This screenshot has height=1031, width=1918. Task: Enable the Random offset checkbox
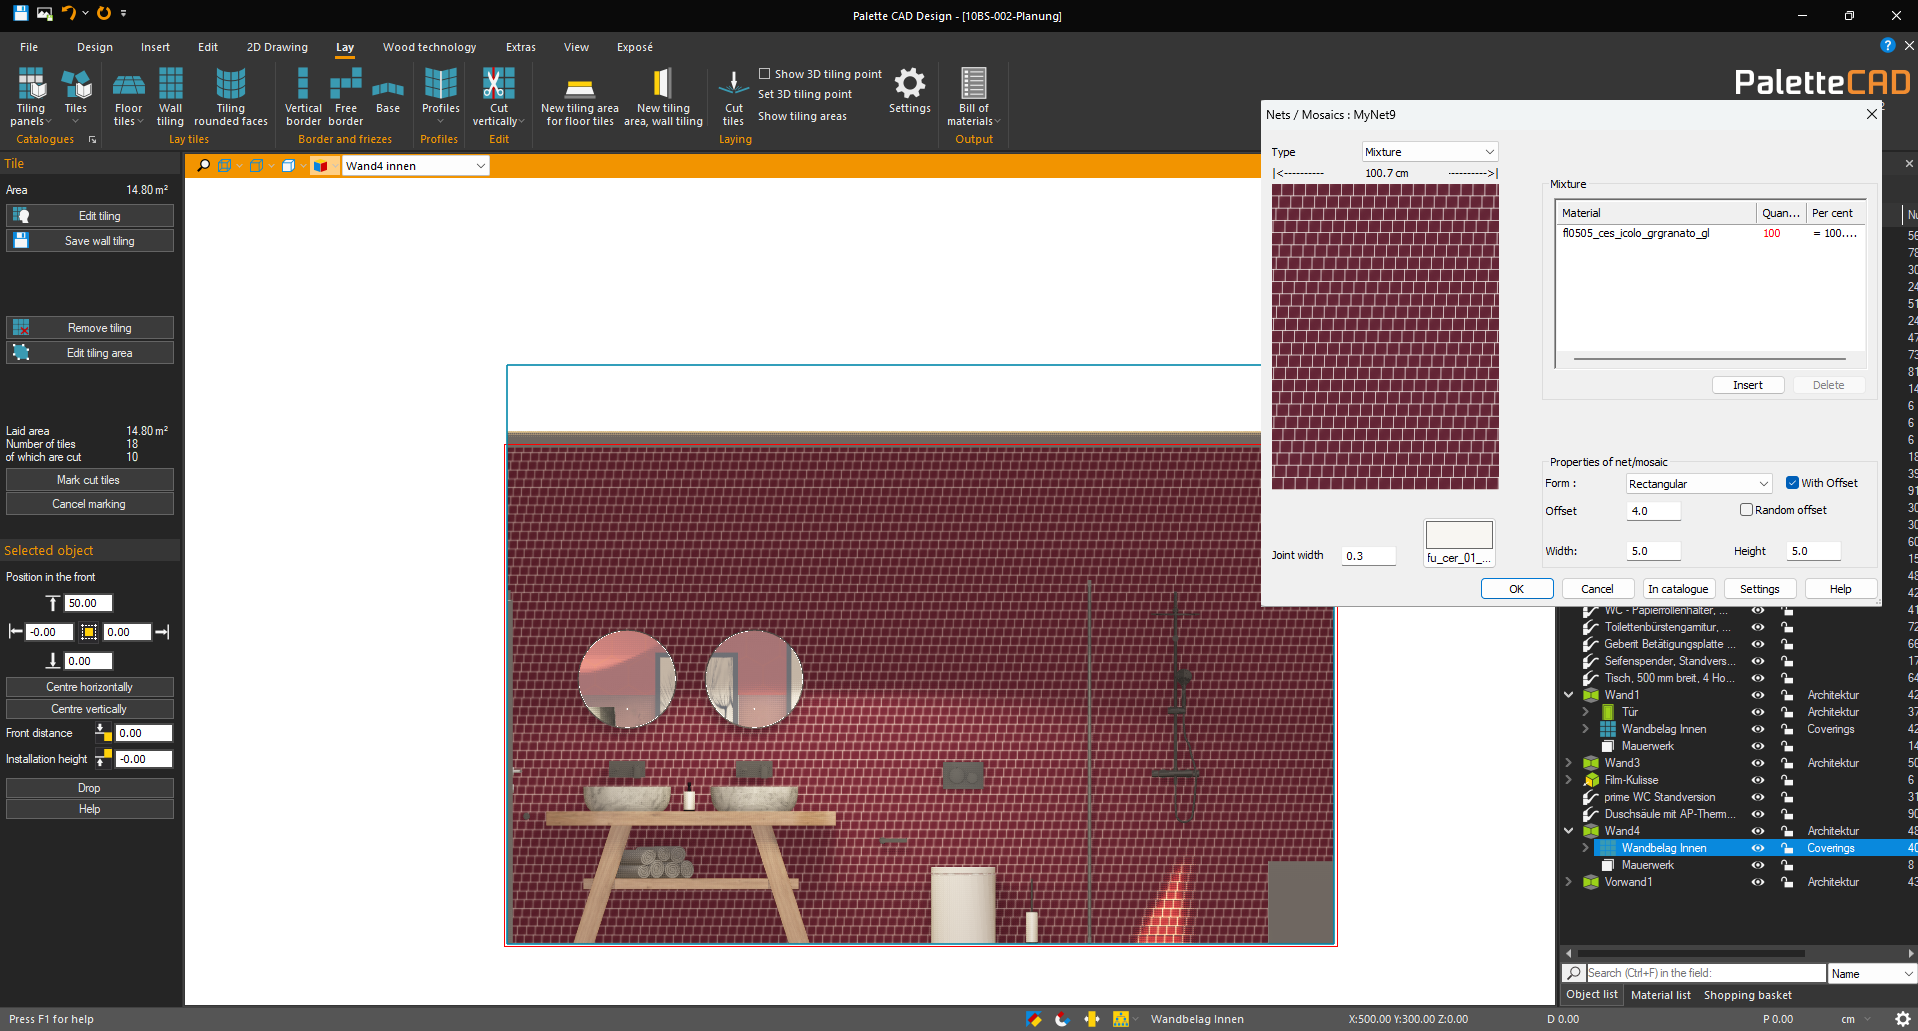point(1746,510)
